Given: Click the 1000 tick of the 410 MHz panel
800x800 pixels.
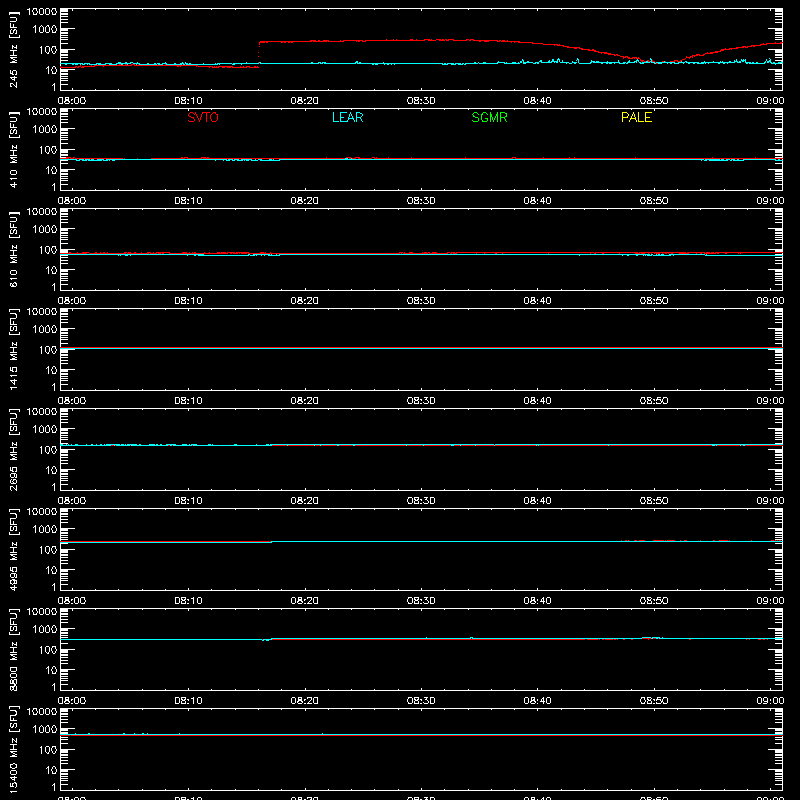Looking at the screenshot, I should [45, 130].
